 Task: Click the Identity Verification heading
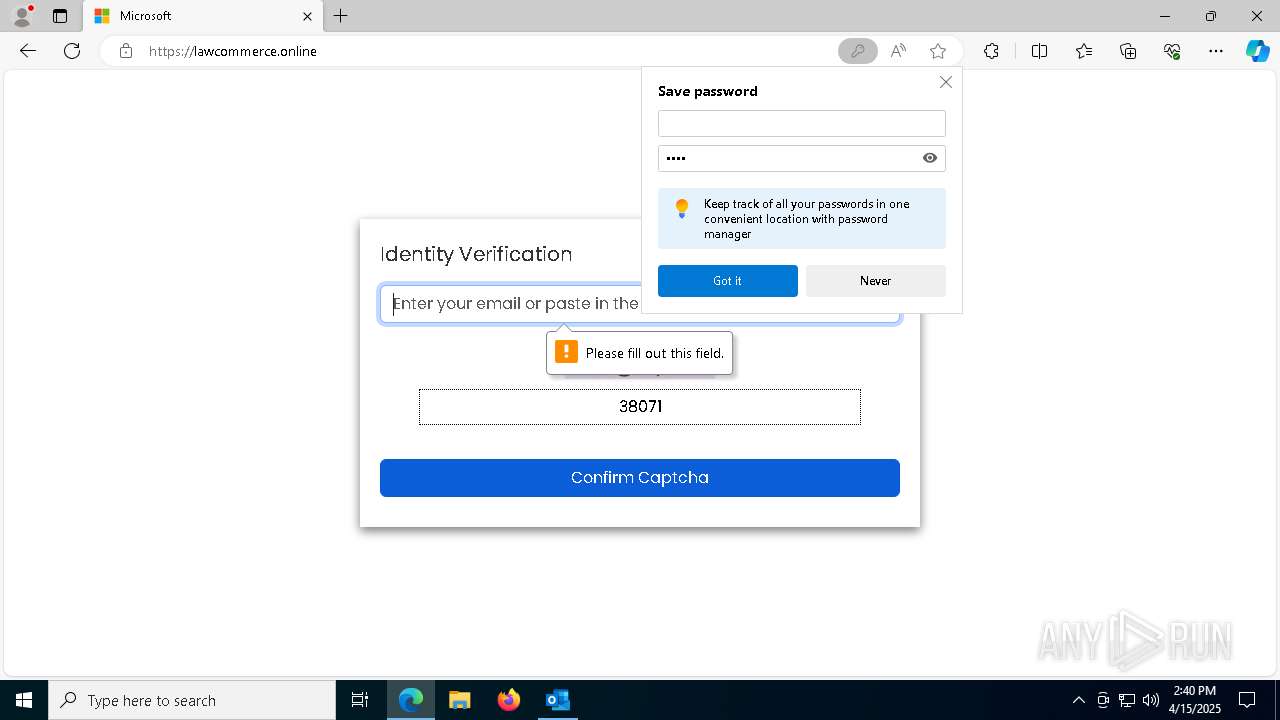coord(476,254)
